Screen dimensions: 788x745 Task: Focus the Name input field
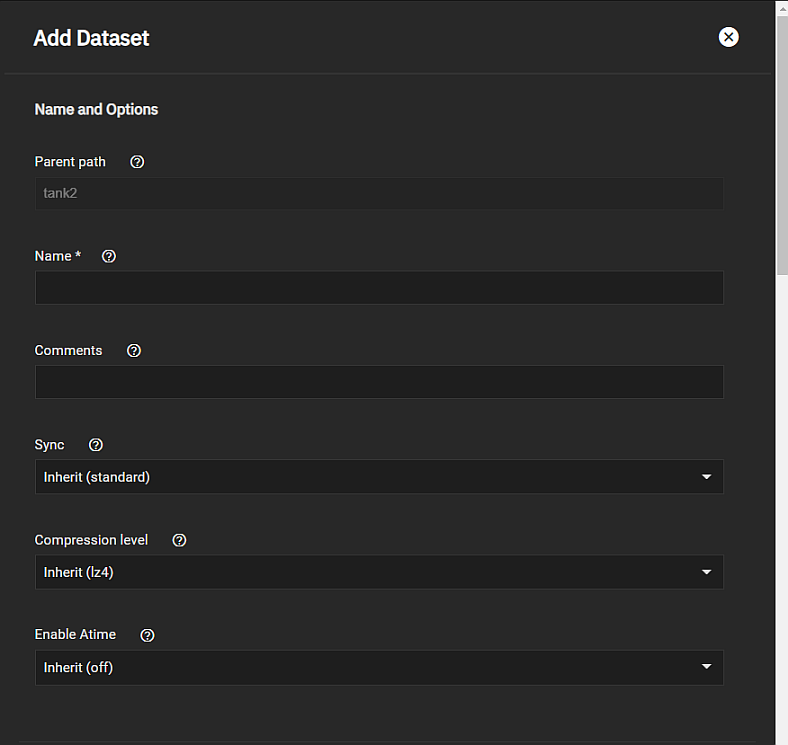coord(378,288)
